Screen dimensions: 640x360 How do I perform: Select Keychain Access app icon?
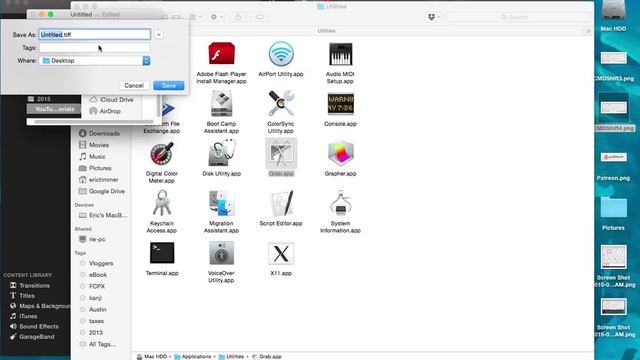[x=162, y=203]
